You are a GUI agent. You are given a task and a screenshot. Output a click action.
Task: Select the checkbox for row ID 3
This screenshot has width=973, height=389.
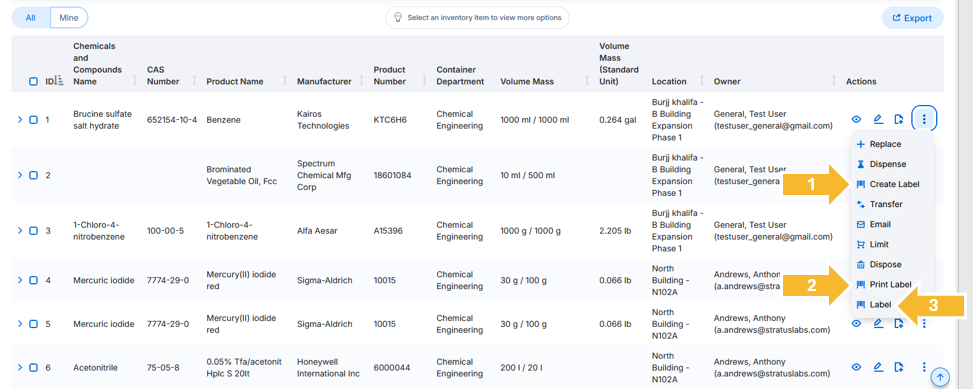(x=34, y=230)
